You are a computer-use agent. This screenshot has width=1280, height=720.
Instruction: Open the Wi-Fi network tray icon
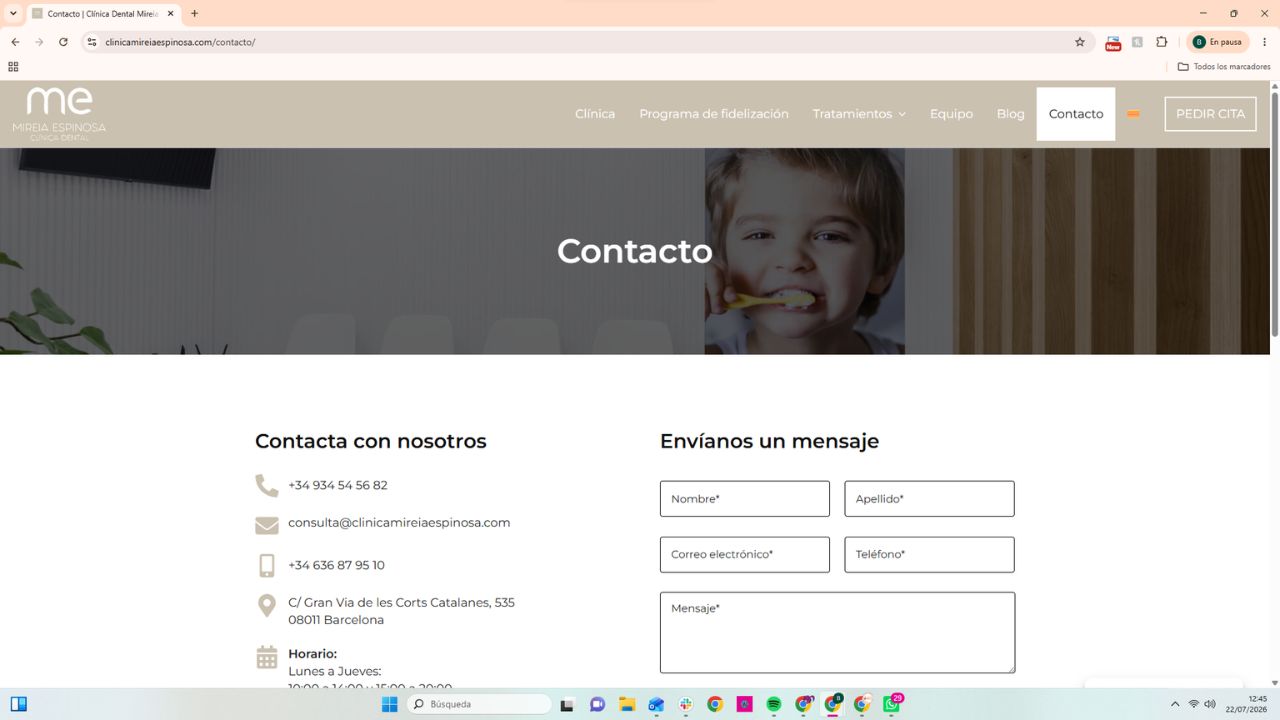[x=1194, y=704]
